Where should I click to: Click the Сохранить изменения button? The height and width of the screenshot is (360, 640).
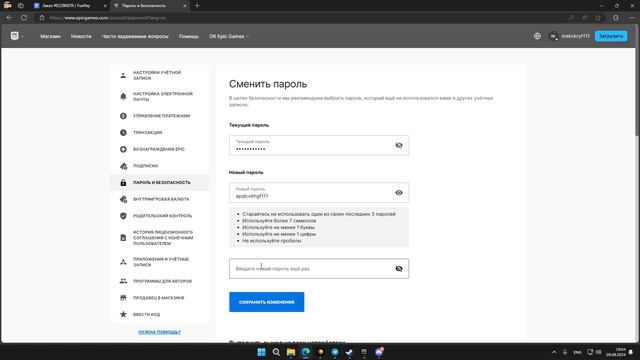[267, 302]
